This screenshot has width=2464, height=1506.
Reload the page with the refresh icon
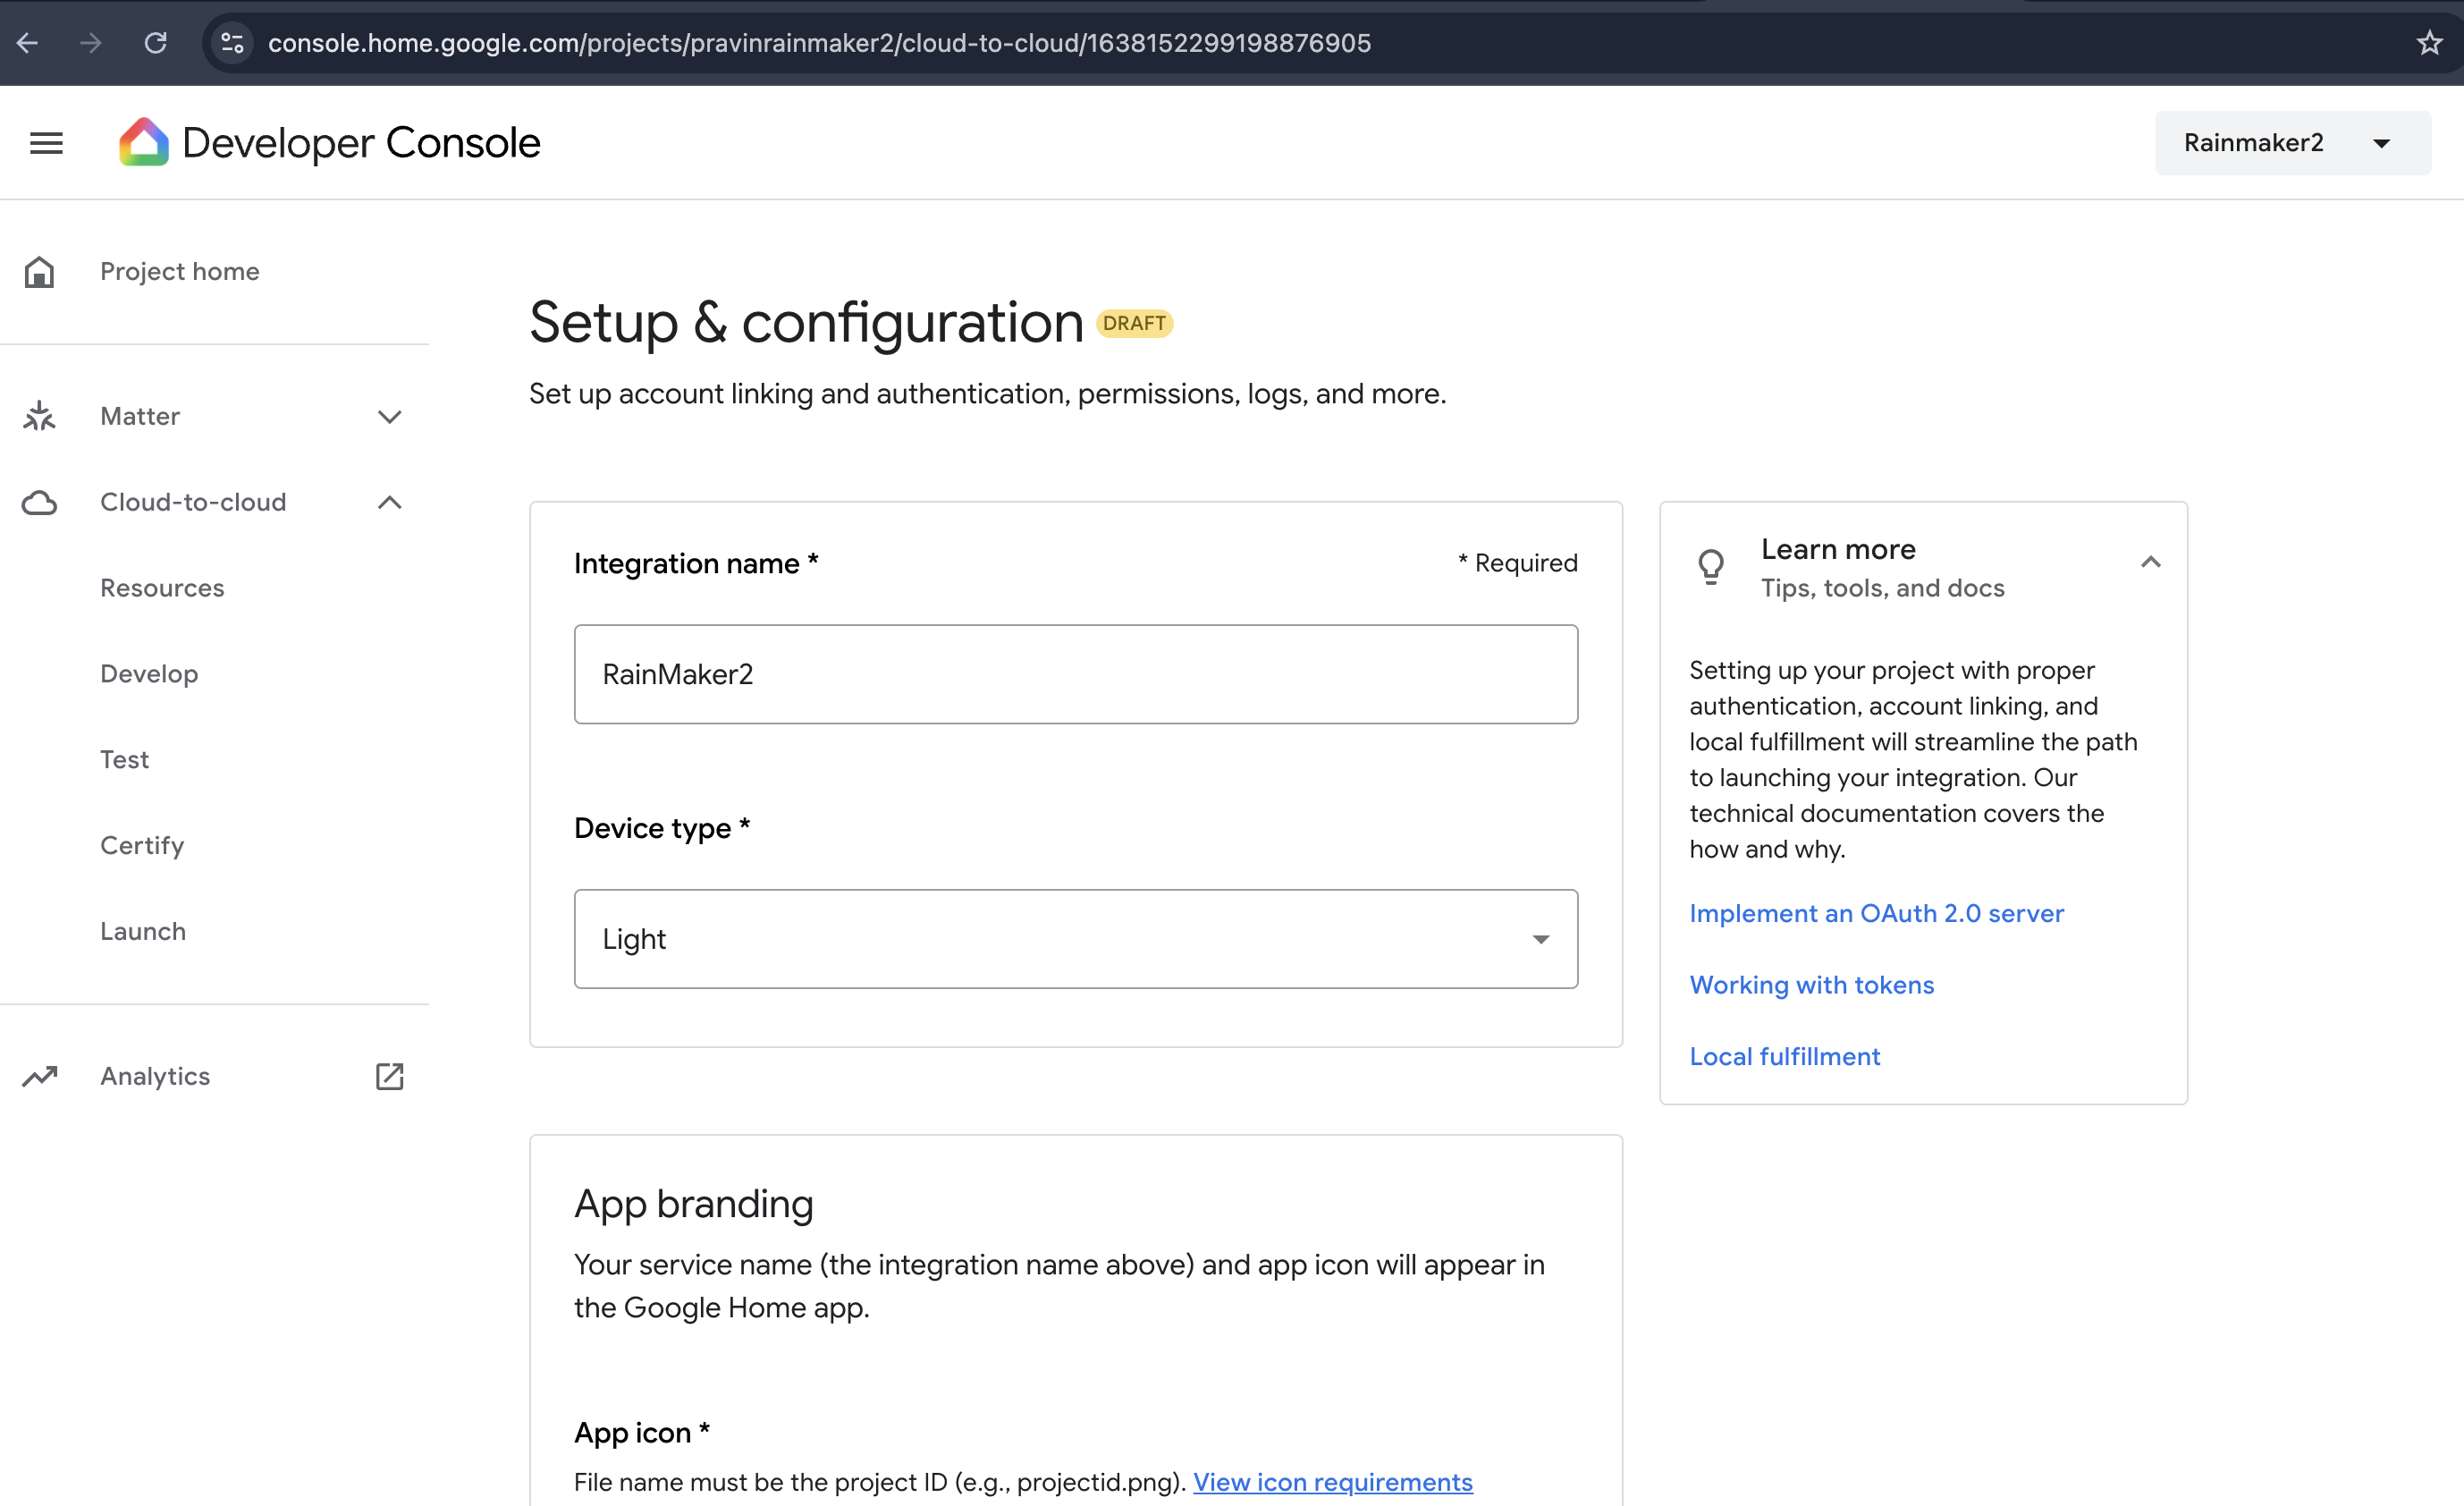[155, 43]
